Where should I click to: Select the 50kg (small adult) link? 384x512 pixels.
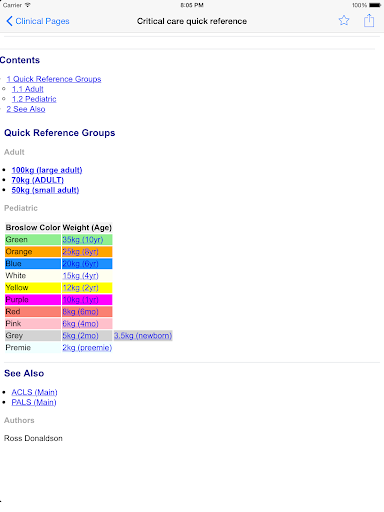coord(45,190)
